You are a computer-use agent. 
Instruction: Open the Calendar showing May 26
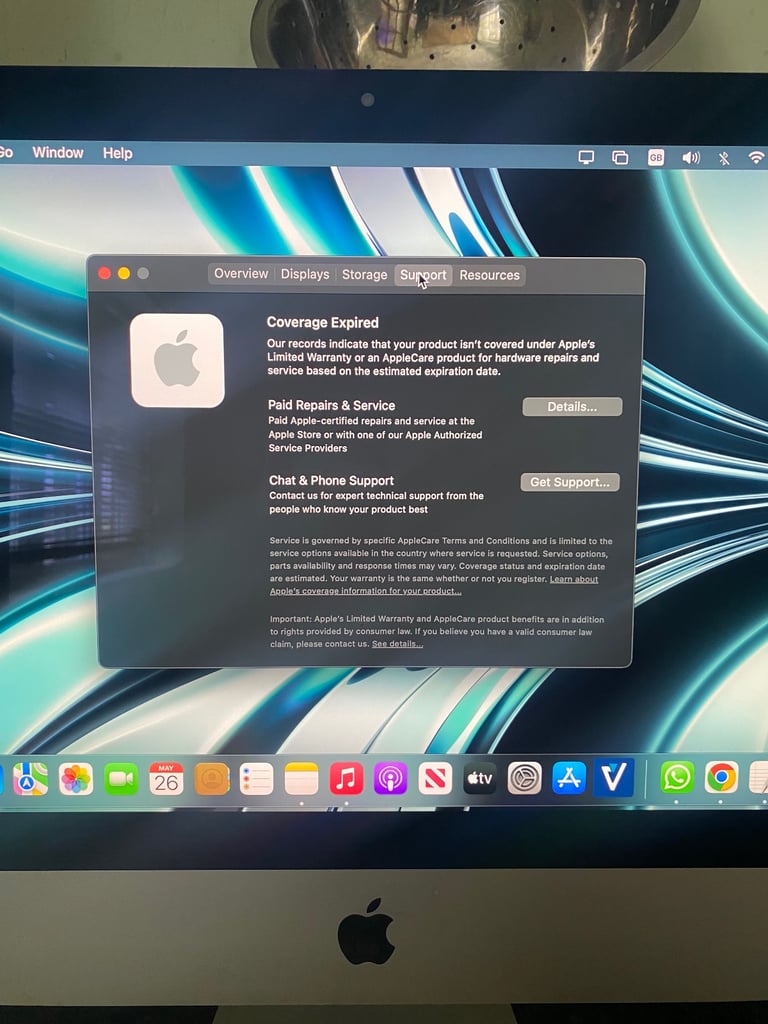(166, 779)
